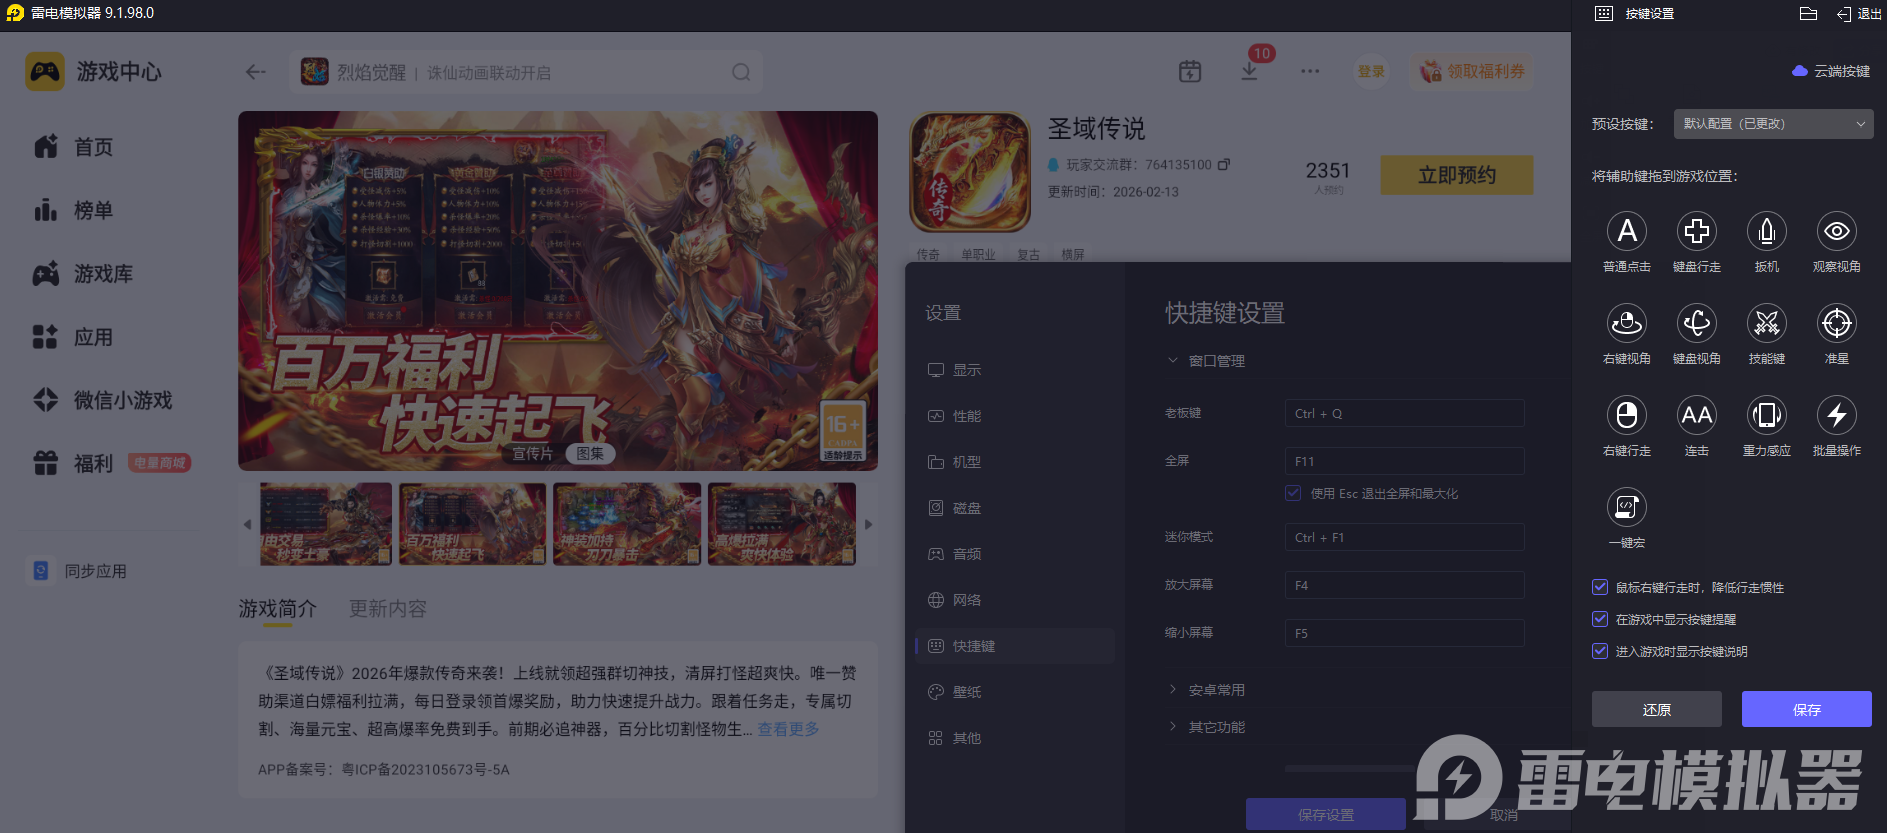The image size is (1887, 833).
Task: Open the 云端按键 cloud keymap
Action: [1831, 71]
